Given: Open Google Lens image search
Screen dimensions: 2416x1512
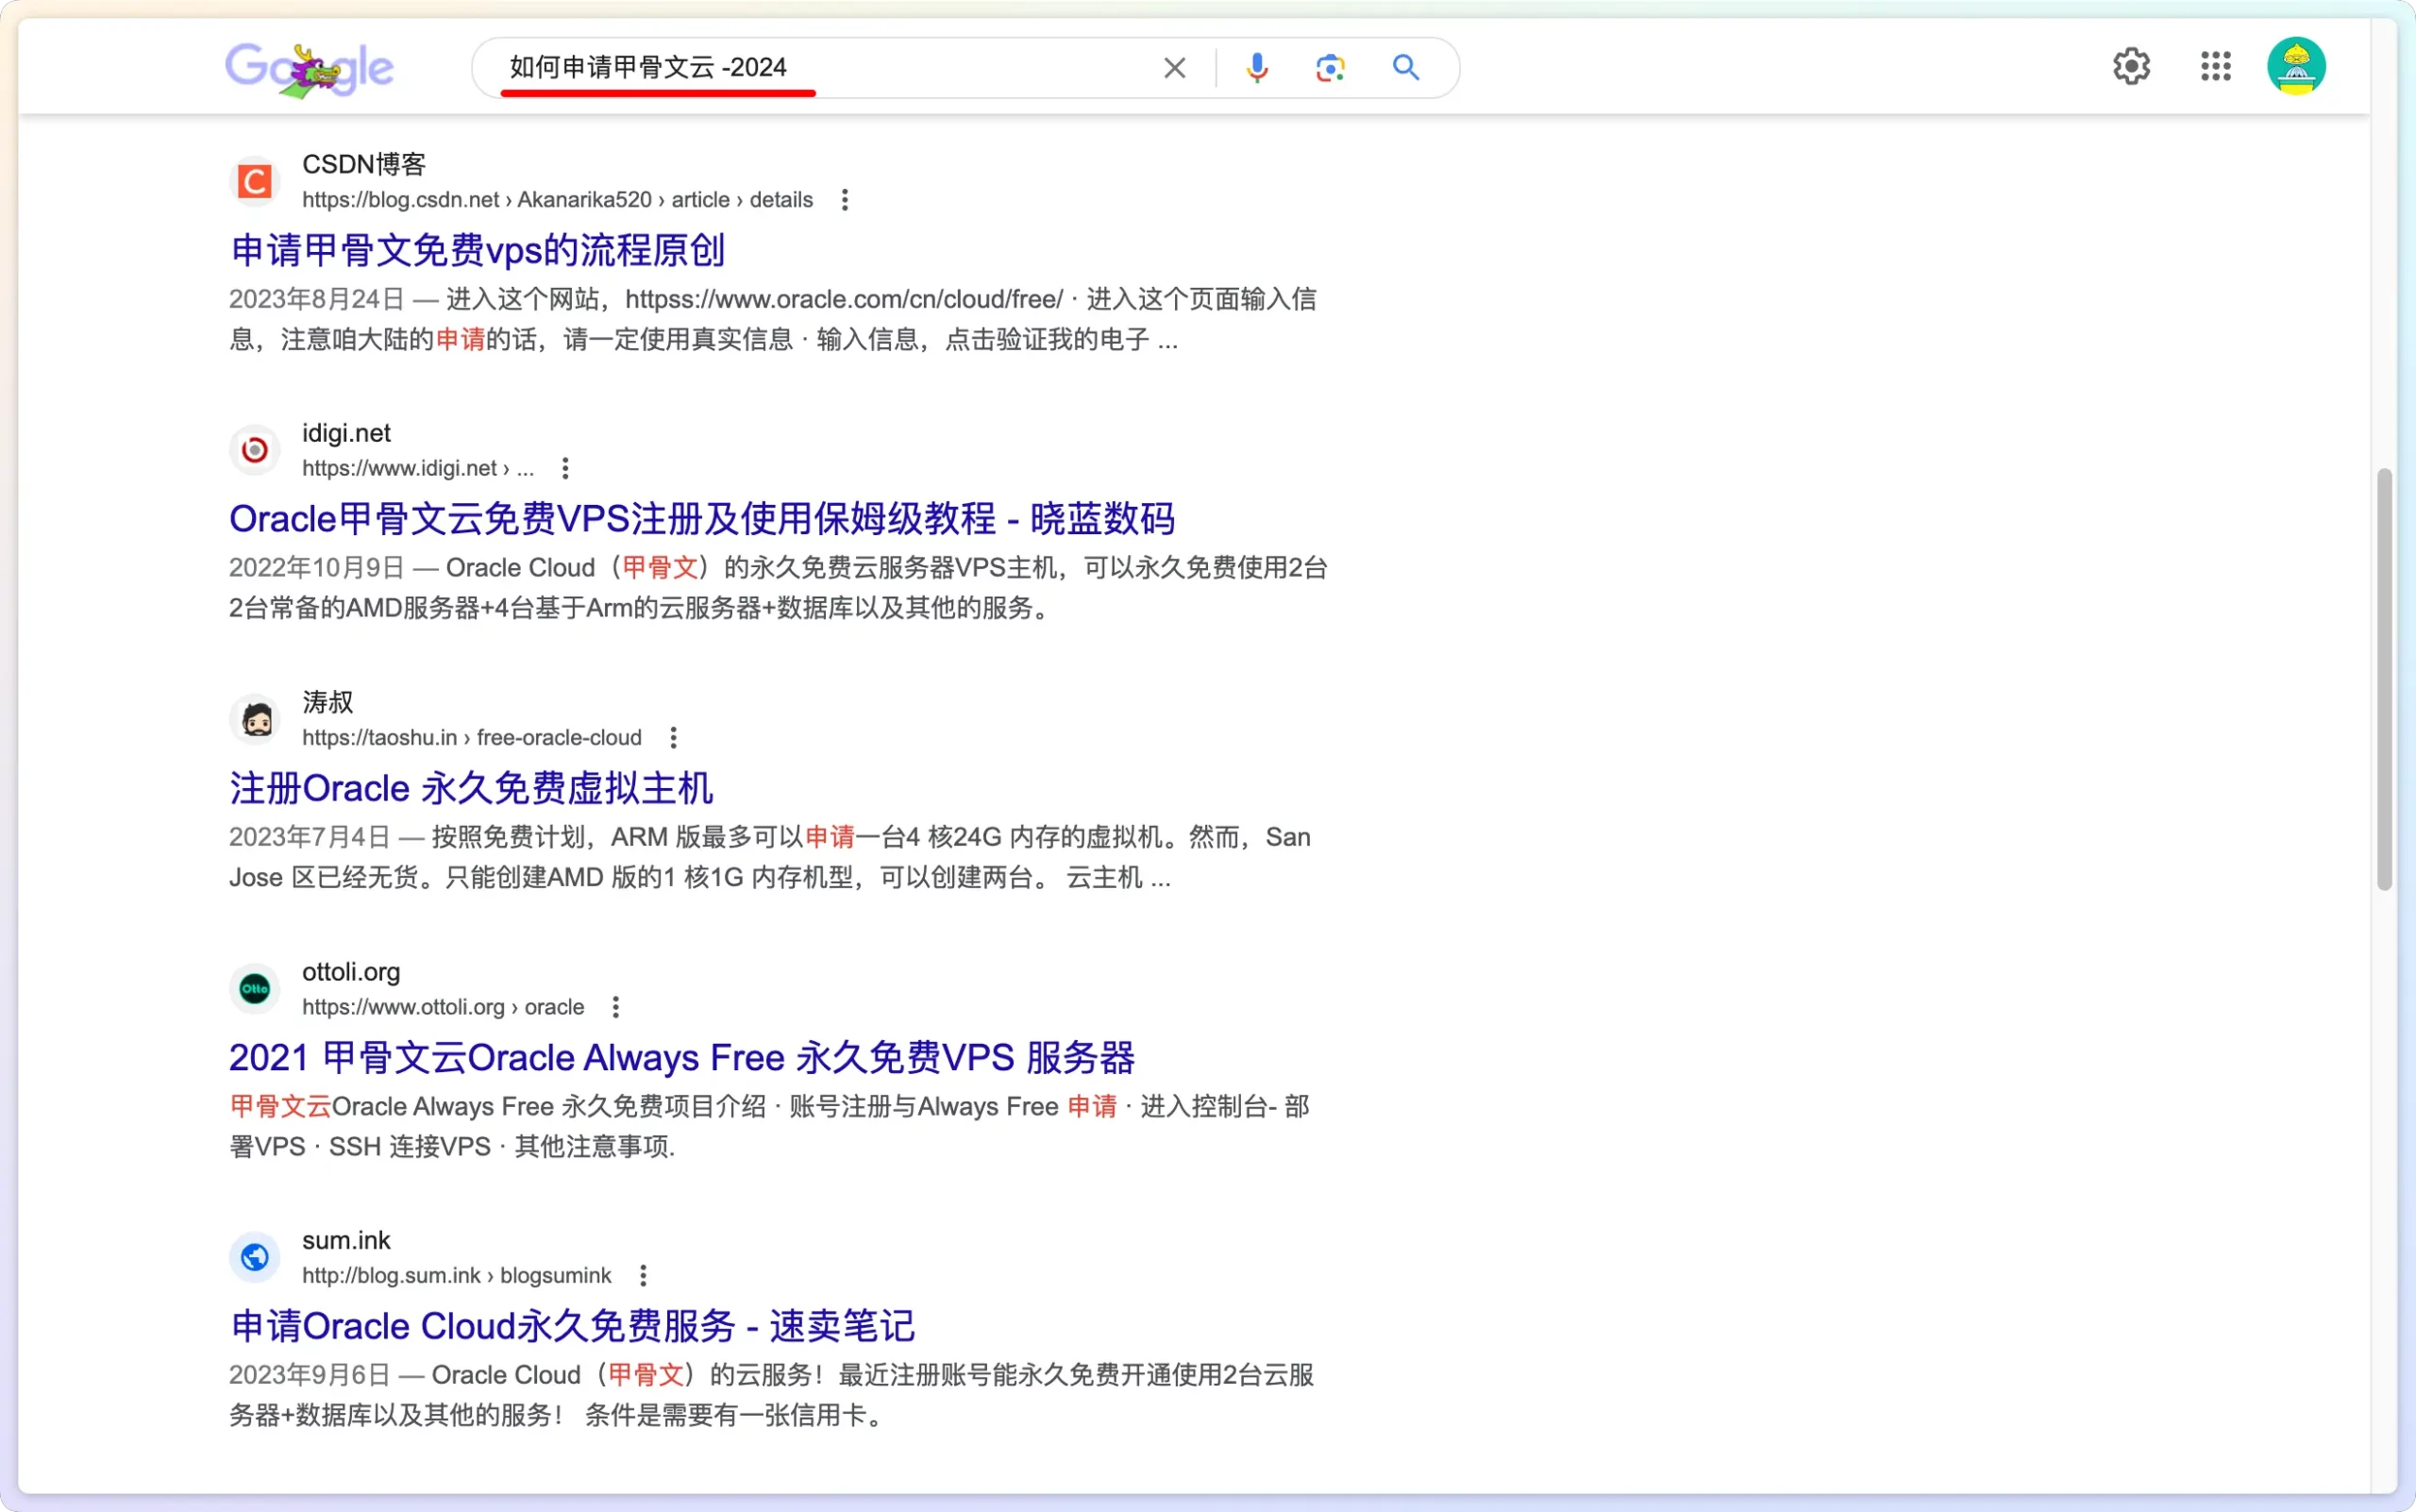Looking at the screenshot, I should [1330, 68].
